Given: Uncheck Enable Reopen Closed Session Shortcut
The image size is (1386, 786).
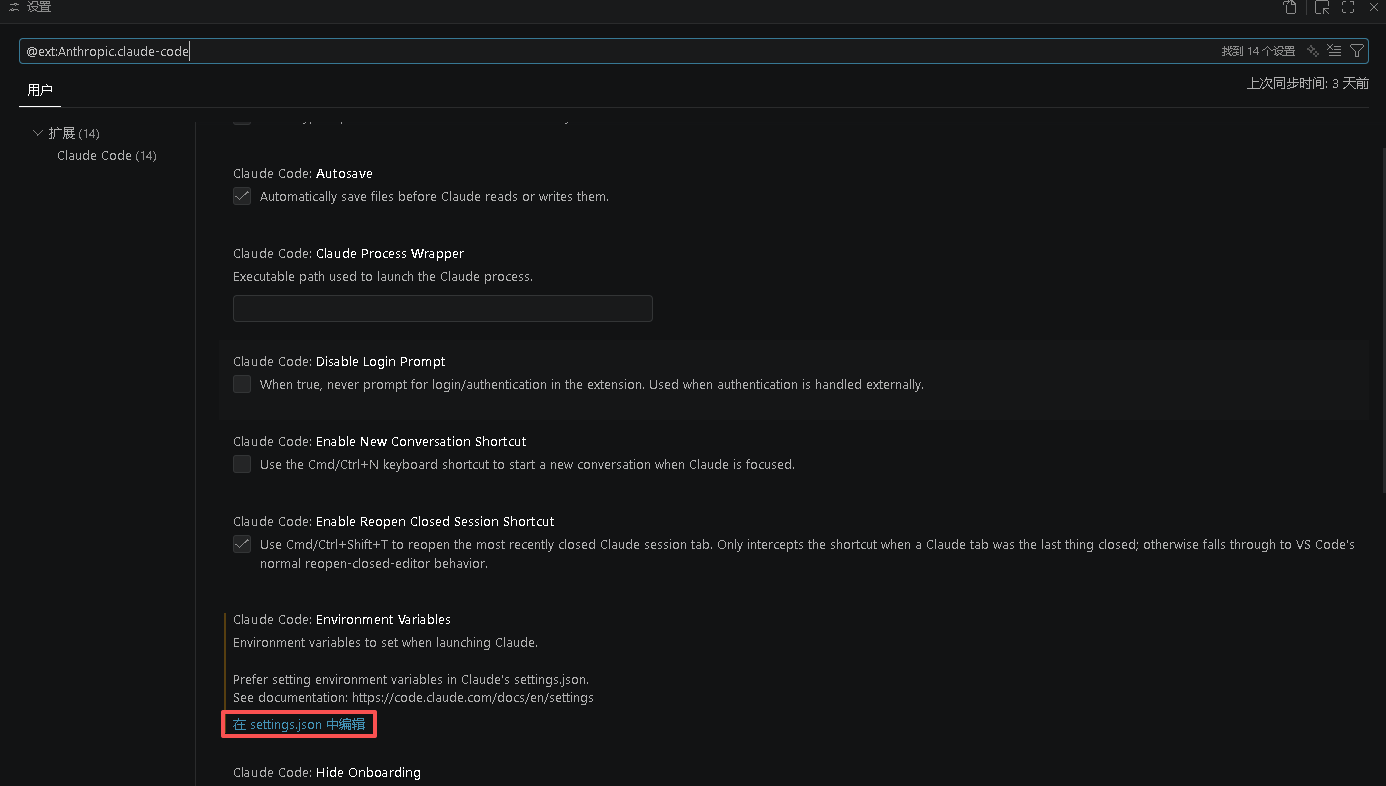Looking at the screenshot, I should pyautogui.click(x=242, y=544).
